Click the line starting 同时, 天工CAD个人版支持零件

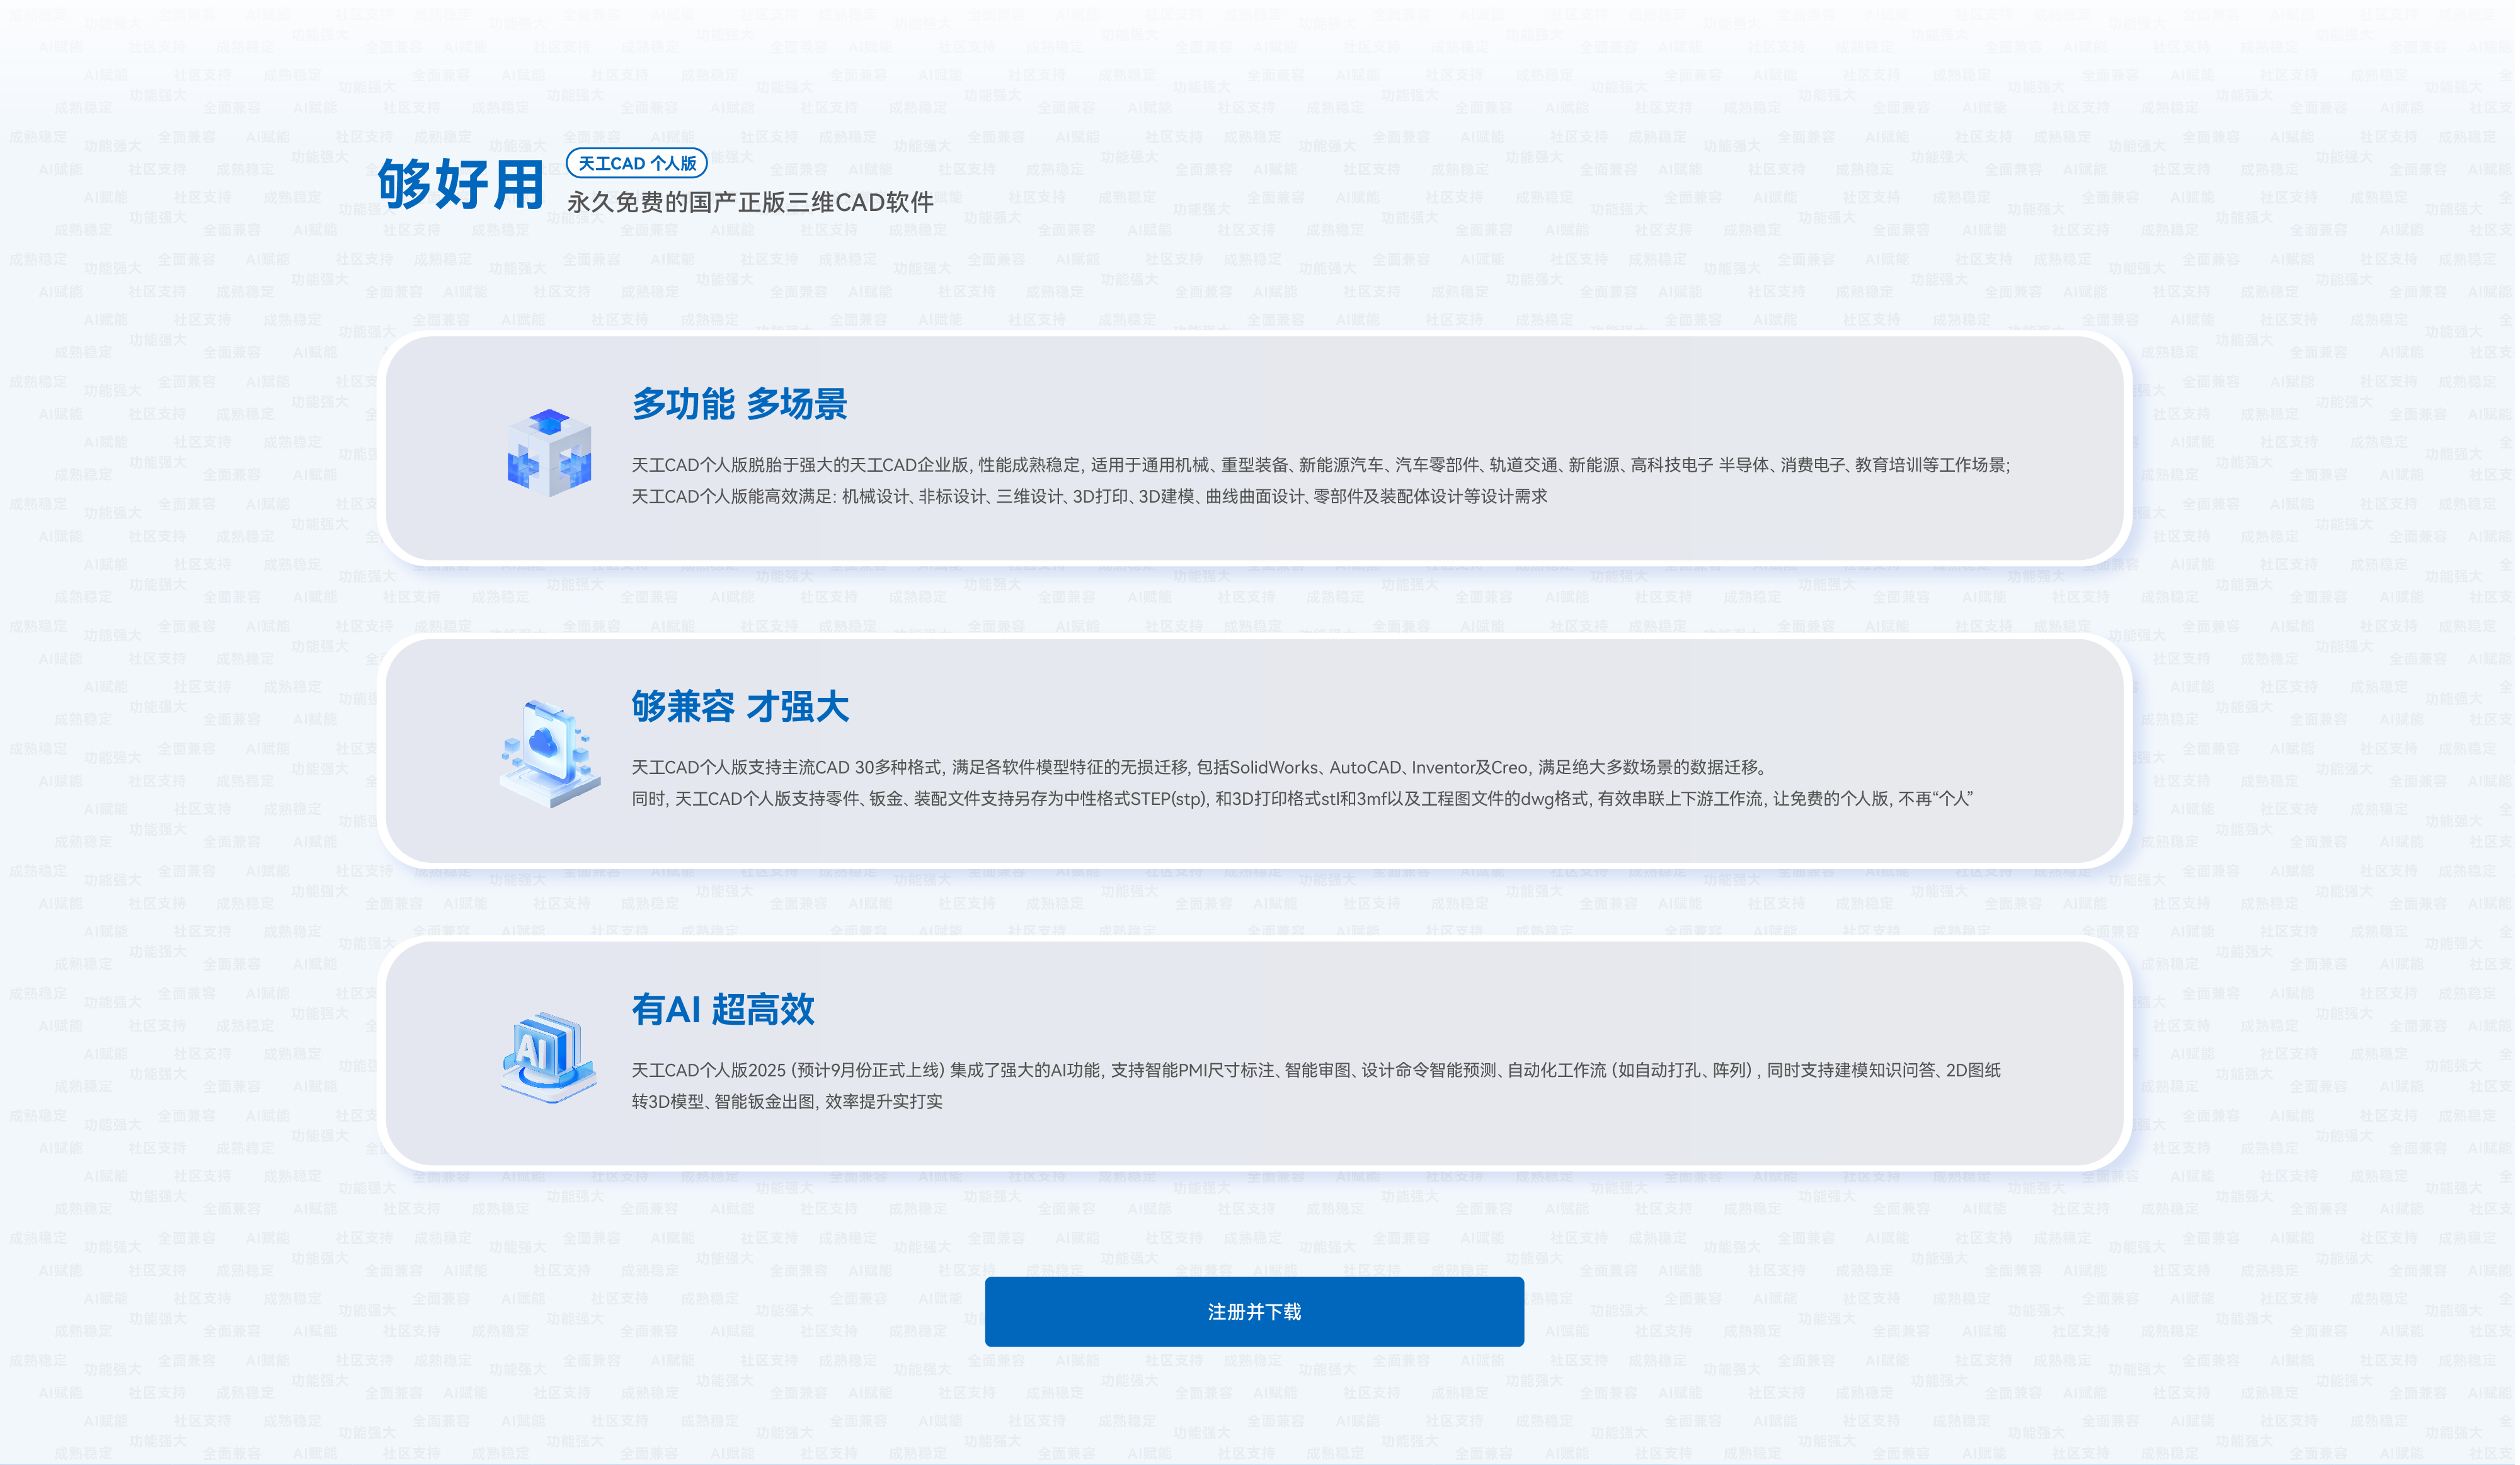pos(1300,799)
